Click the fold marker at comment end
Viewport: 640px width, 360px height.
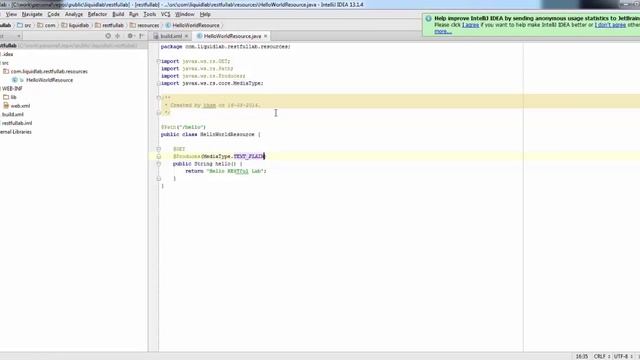pyautogui.click(x=158, y=113)
